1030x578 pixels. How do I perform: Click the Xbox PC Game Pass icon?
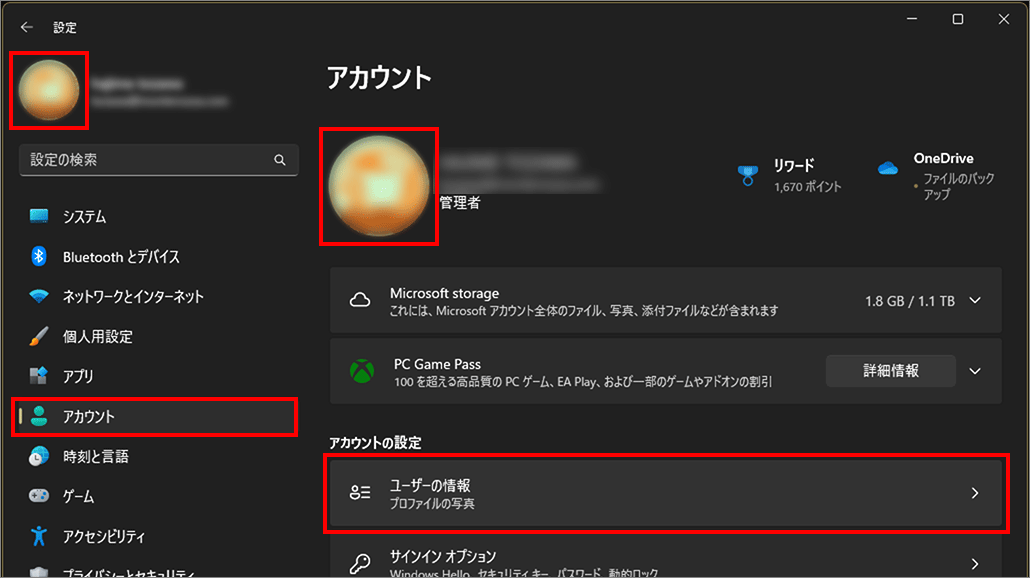362,372
